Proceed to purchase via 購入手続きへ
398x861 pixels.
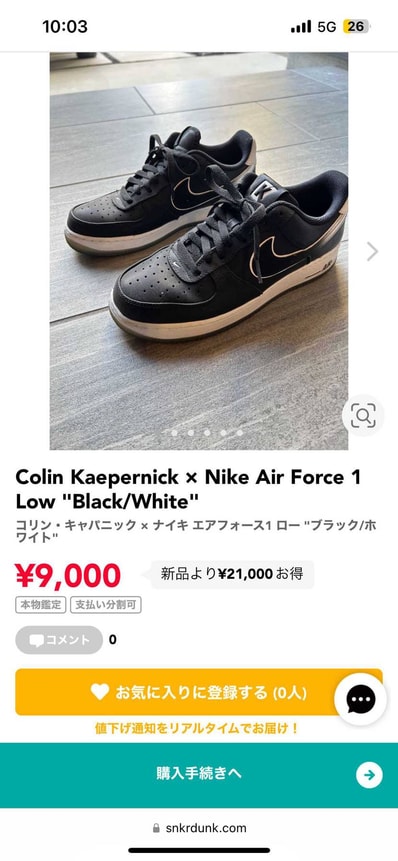point(199,775)
